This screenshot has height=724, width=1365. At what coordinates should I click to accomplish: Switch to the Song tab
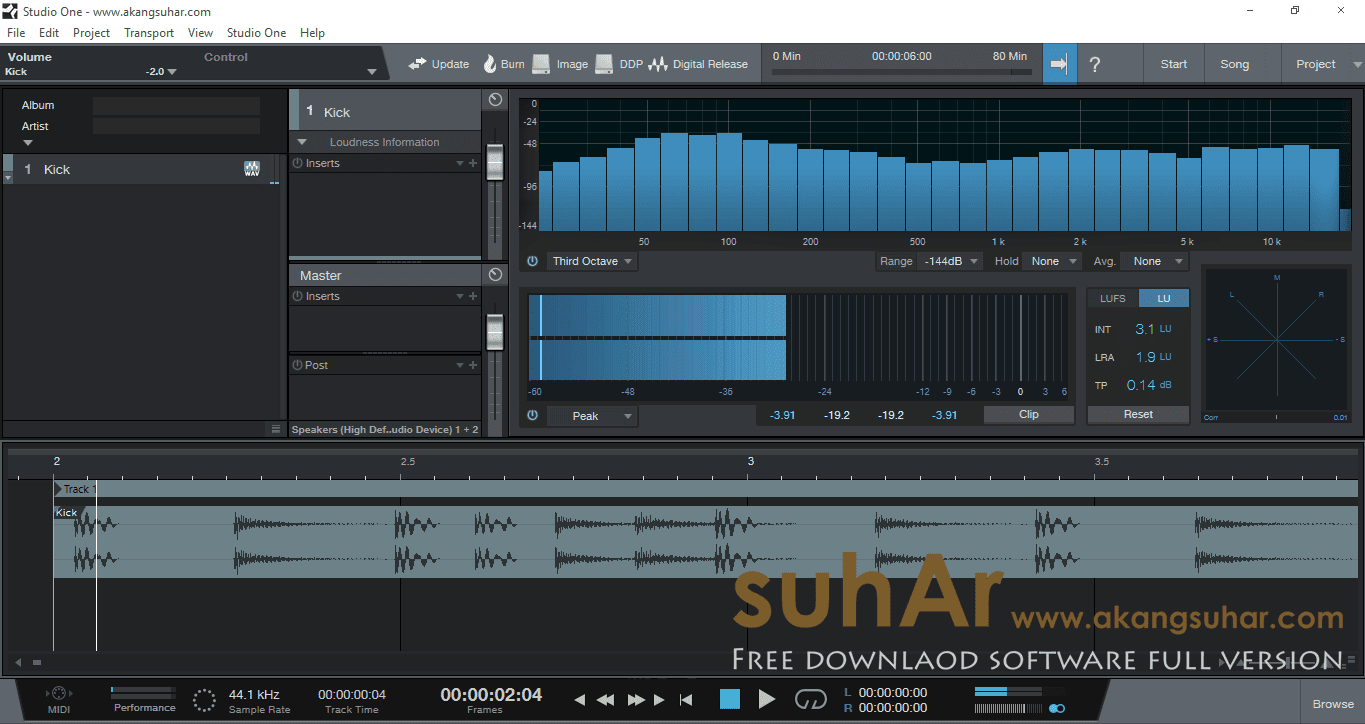click(x=1234, y=63)
